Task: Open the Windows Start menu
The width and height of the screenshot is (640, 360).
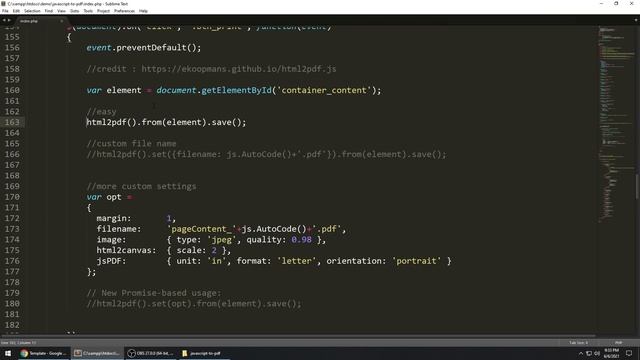Action: point(8,353)
